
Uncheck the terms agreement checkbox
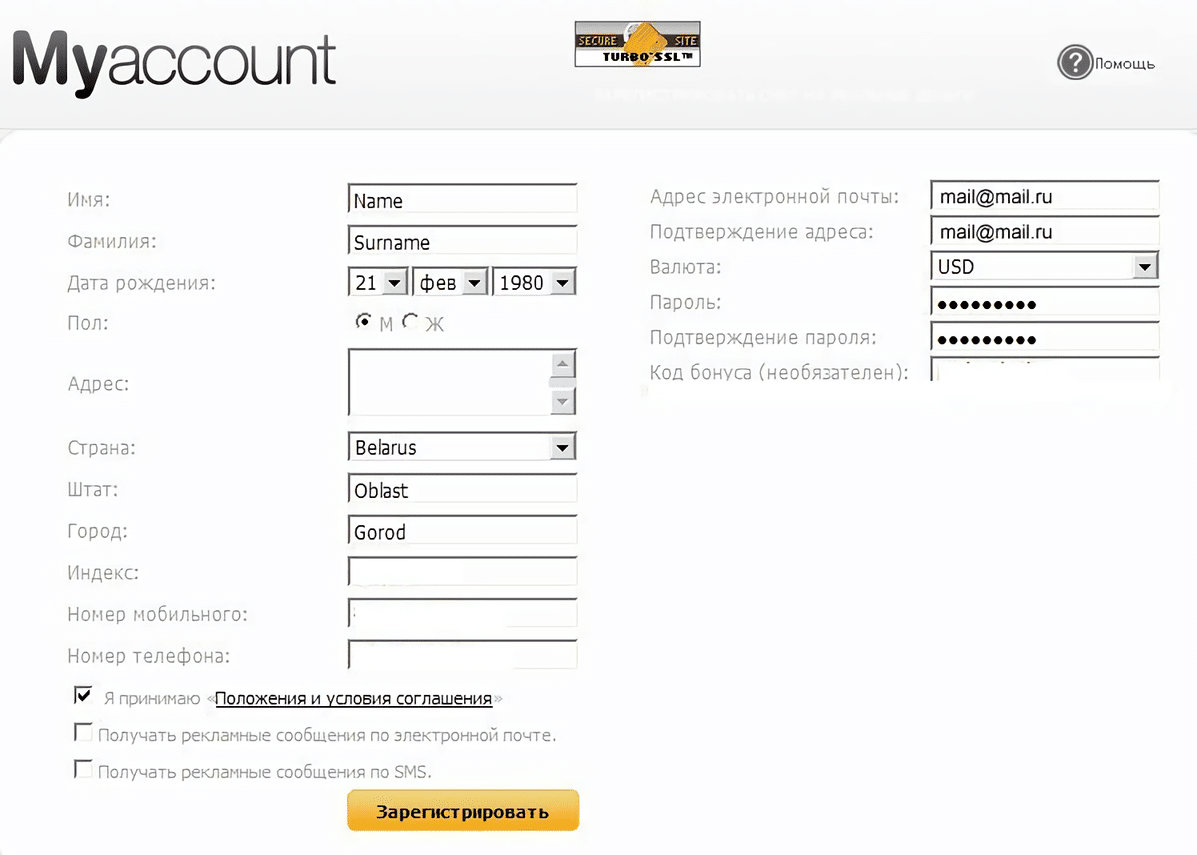[83, 695]
